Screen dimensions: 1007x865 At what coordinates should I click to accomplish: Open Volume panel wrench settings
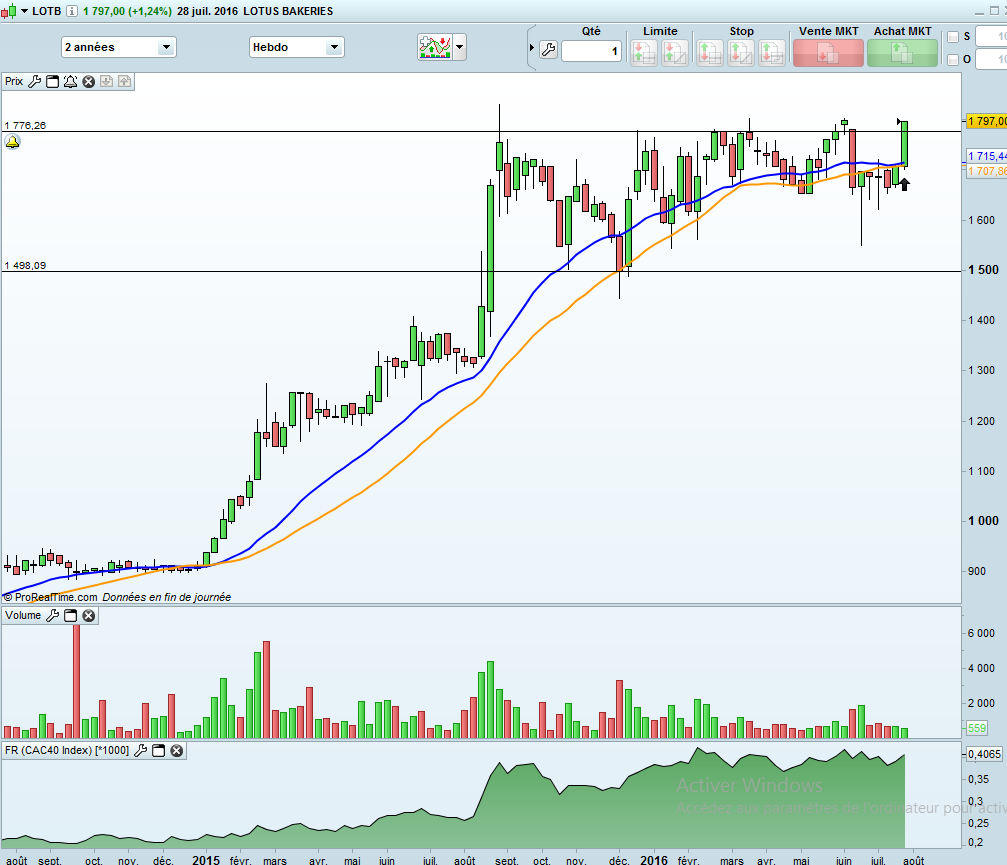53,616
